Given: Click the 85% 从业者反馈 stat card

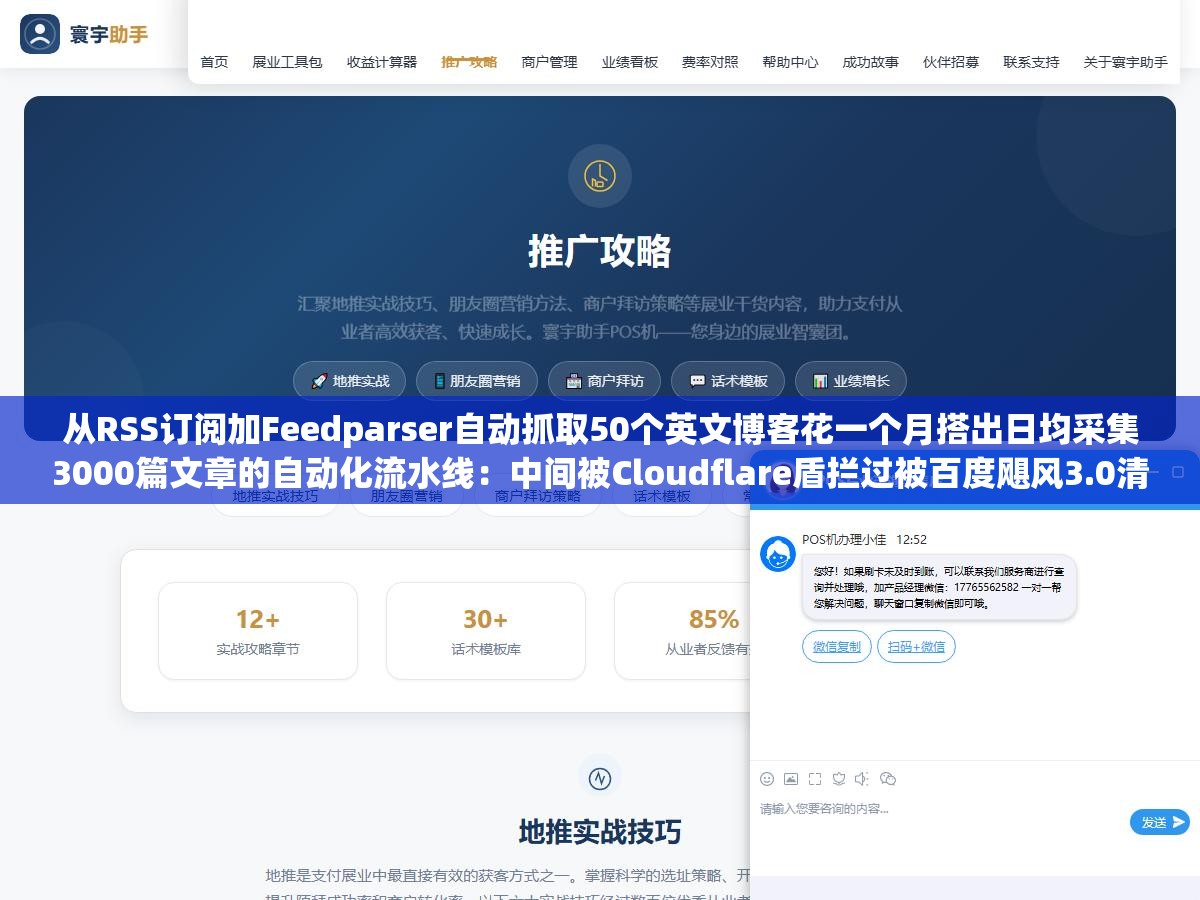Looking at the screenshot, I should (x=682, y=631).
